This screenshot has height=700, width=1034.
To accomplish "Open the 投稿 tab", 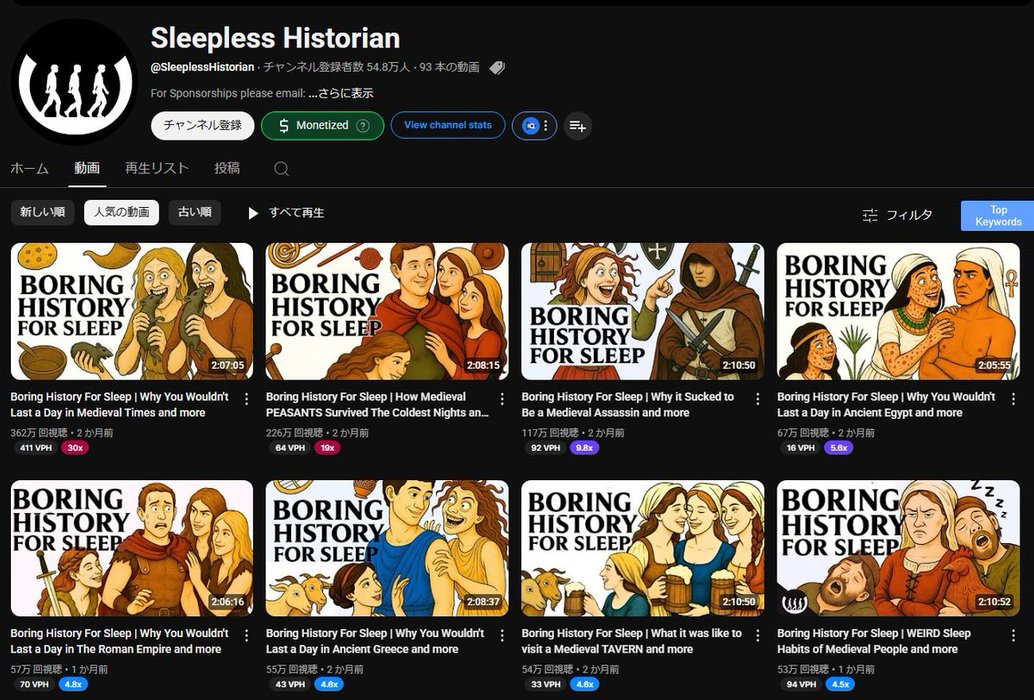I will coord(227,168).
